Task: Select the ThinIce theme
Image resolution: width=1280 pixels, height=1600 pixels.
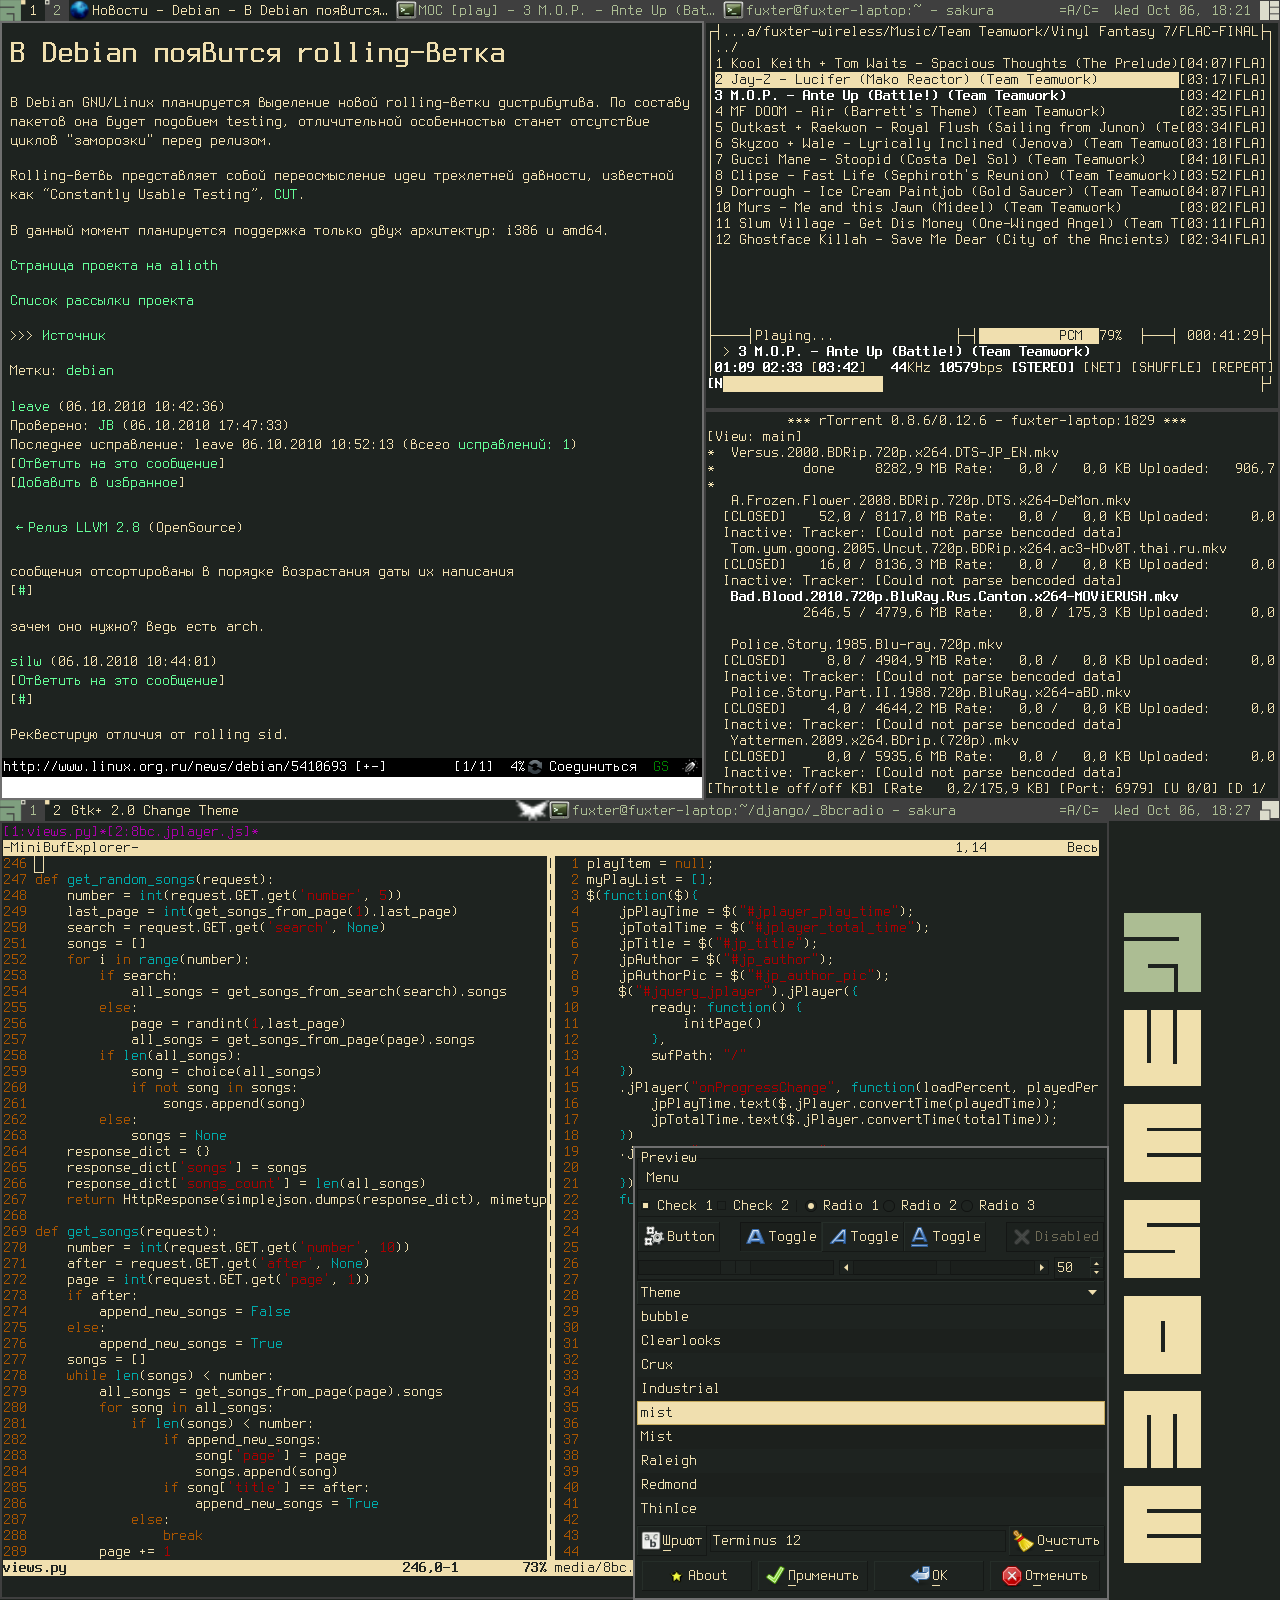Action: click(871, 1508)
